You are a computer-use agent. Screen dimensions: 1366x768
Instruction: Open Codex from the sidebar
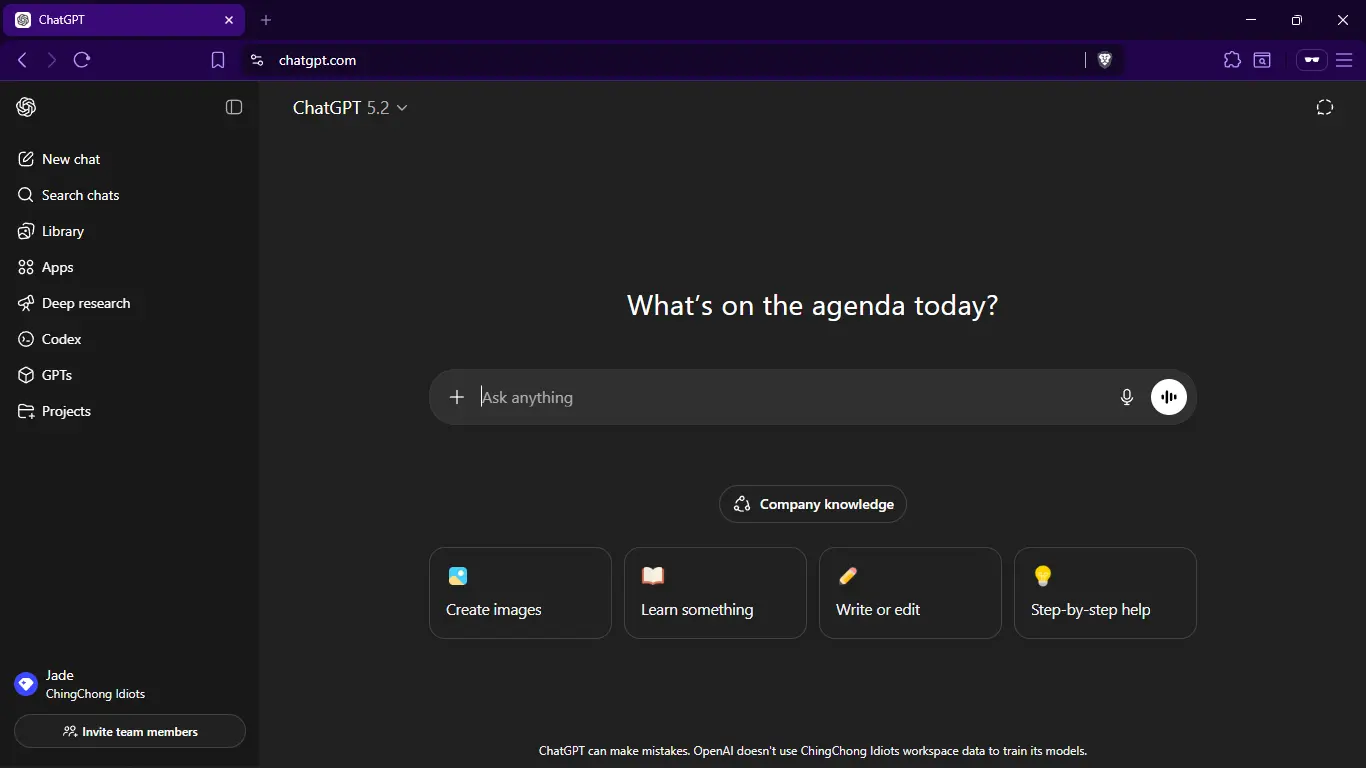[129, 339]
